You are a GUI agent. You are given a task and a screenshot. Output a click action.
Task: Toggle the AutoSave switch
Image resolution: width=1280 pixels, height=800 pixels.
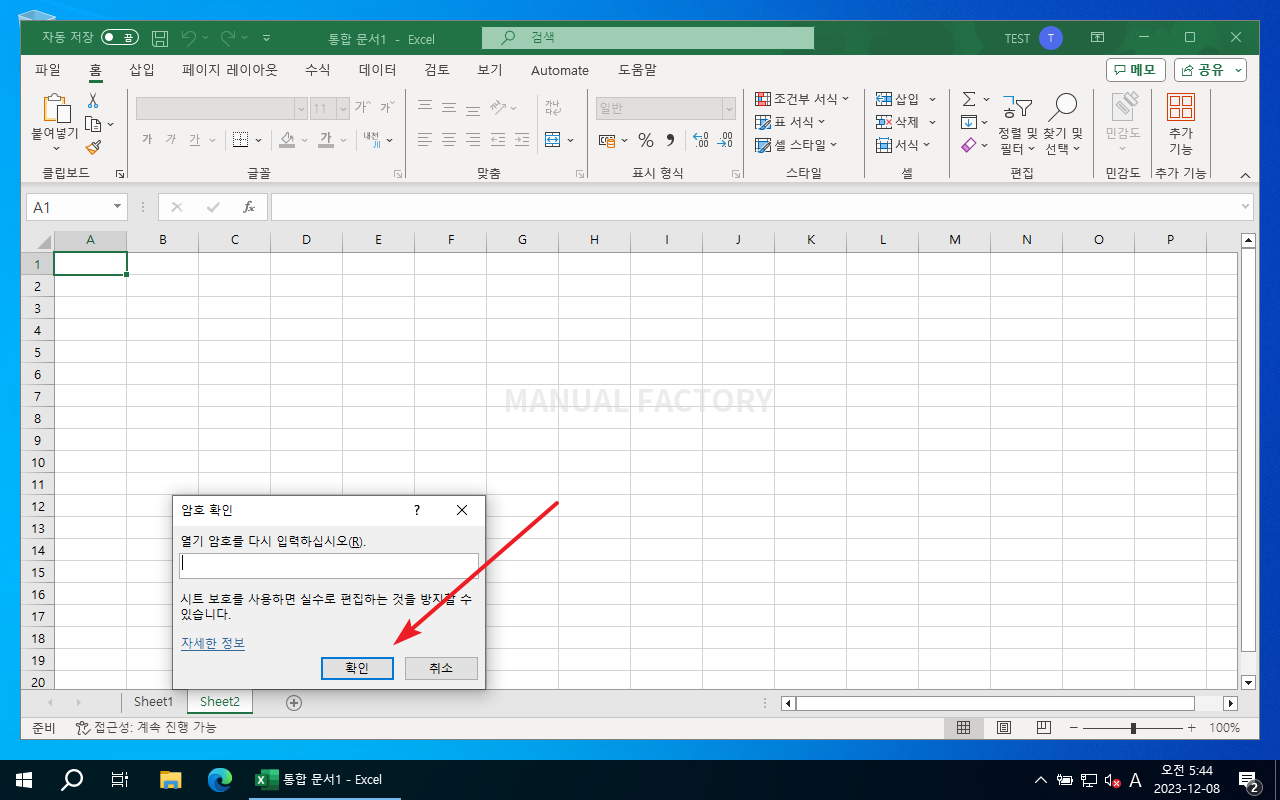point(120,38)
